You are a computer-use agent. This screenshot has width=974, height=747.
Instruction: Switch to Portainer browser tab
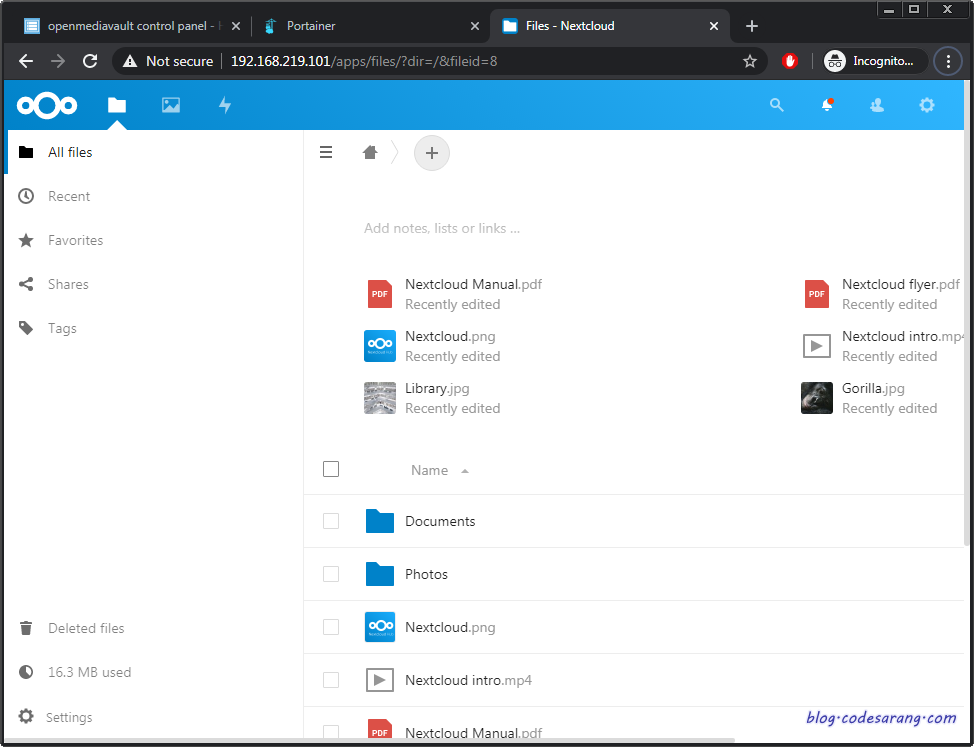point(369,26)
